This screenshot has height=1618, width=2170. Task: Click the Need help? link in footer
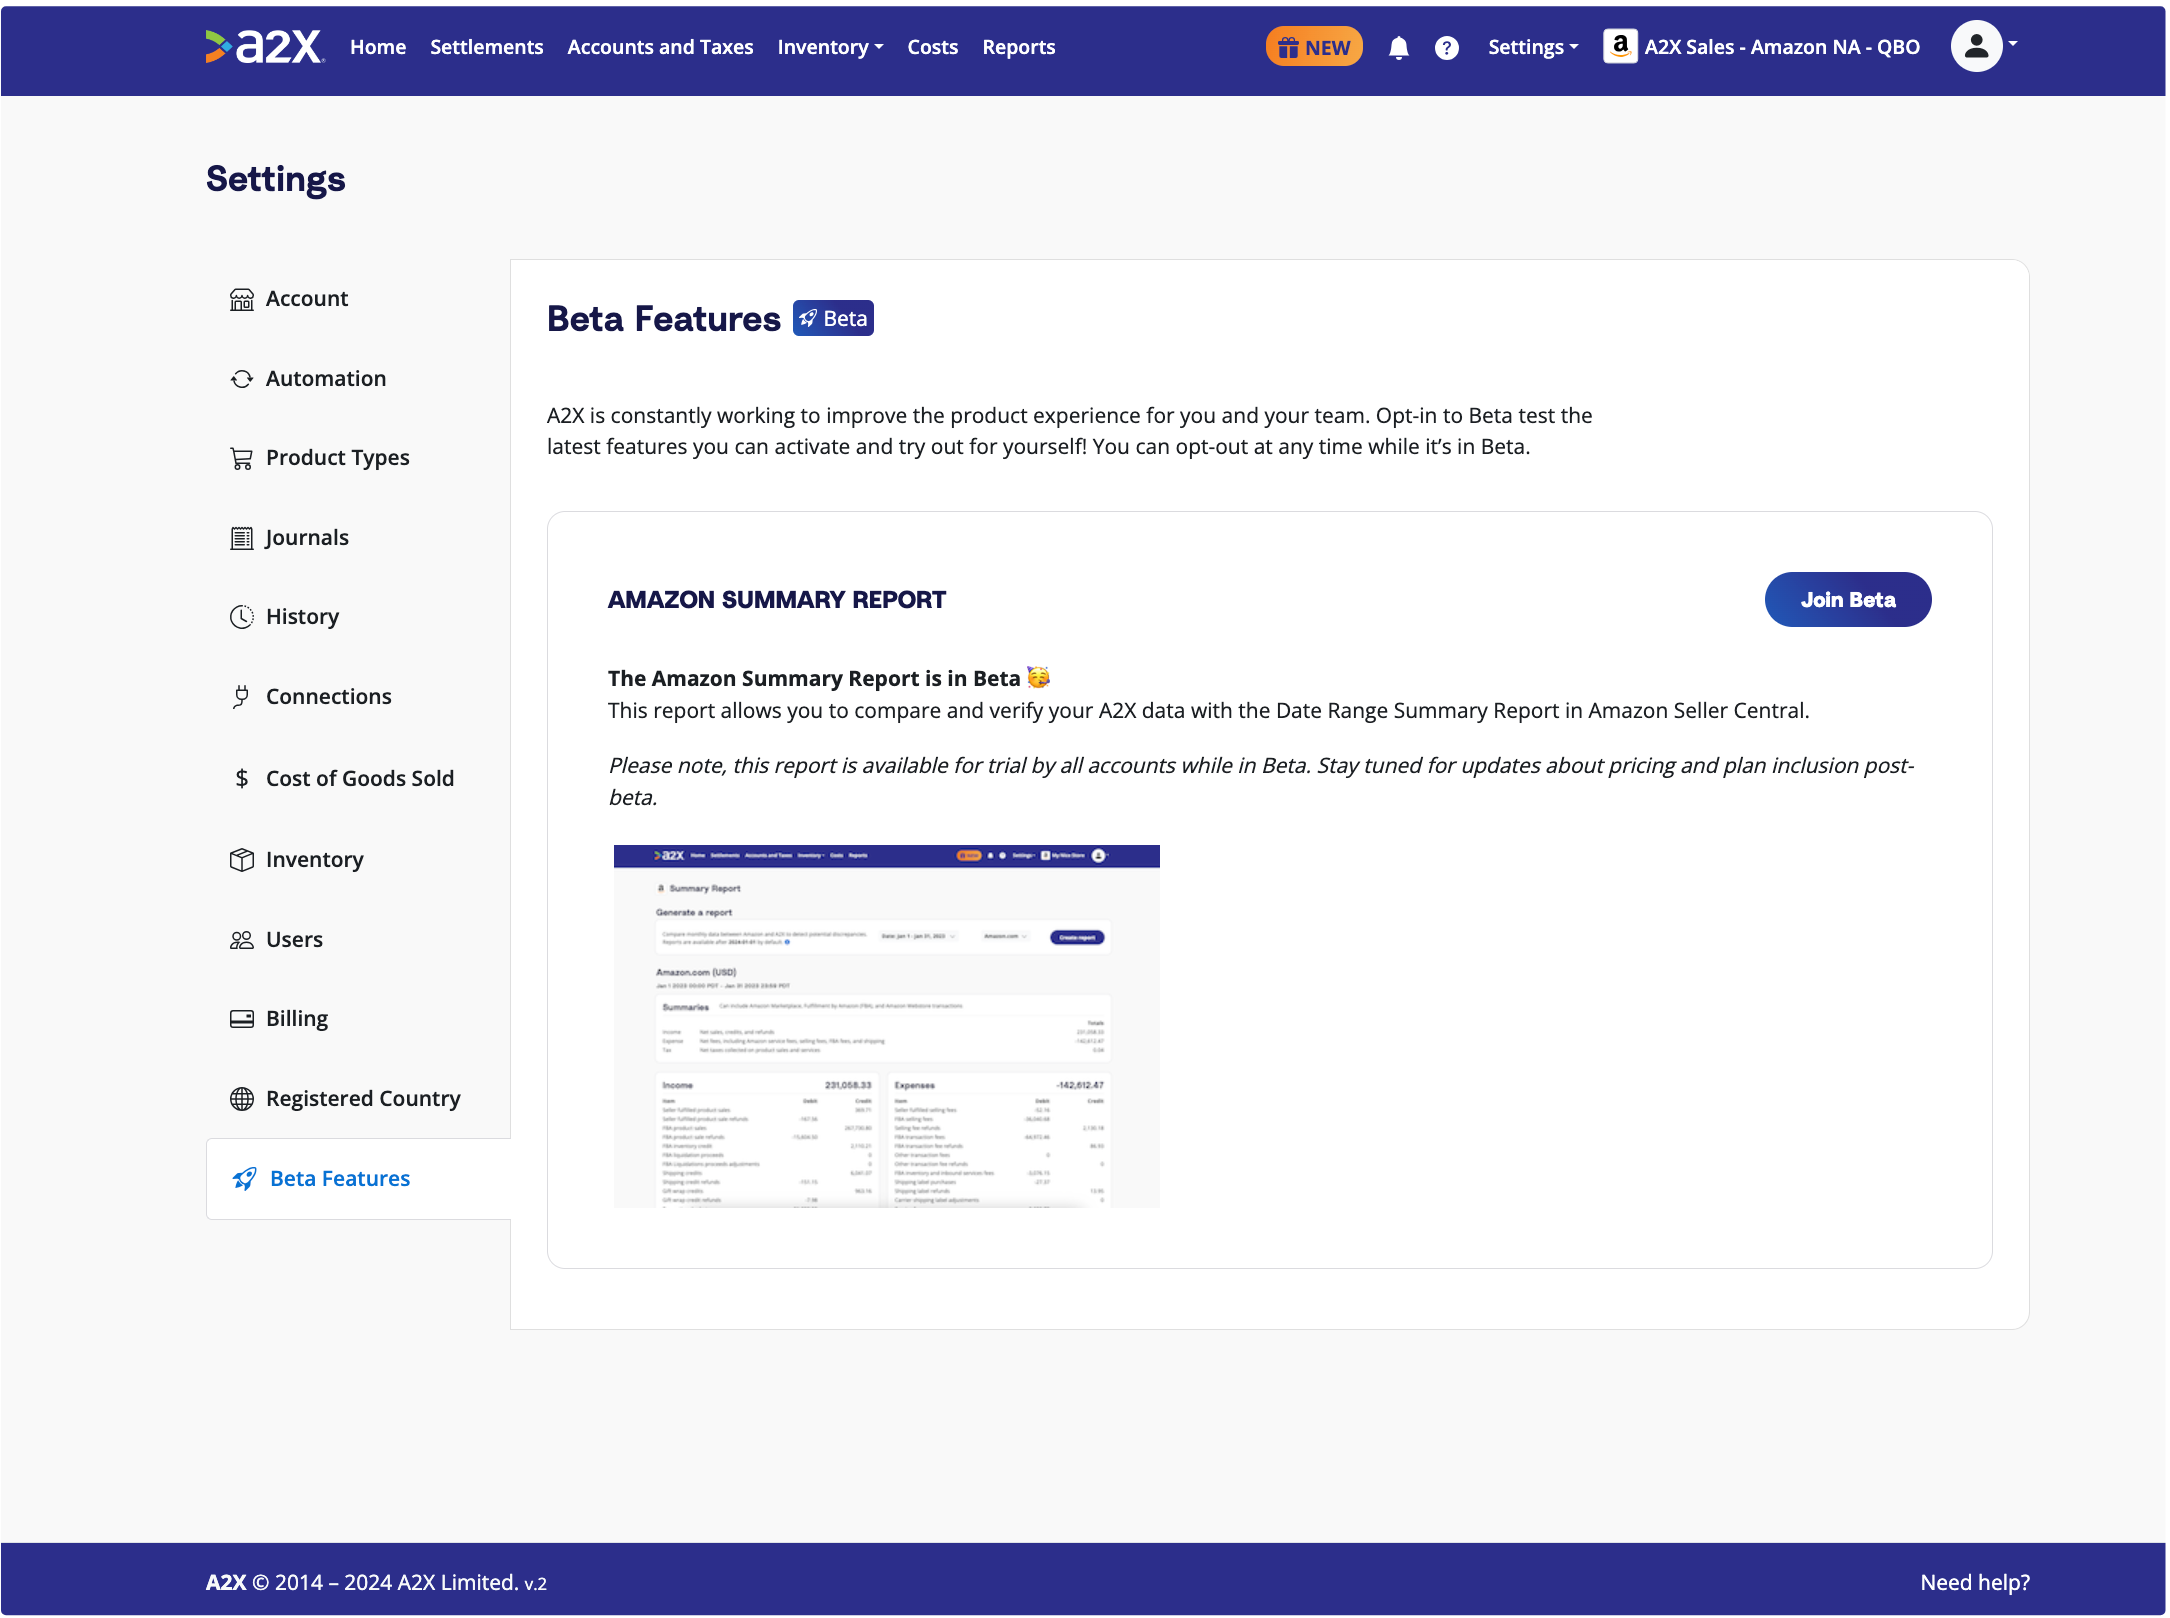click(x=1974, y=1582)
